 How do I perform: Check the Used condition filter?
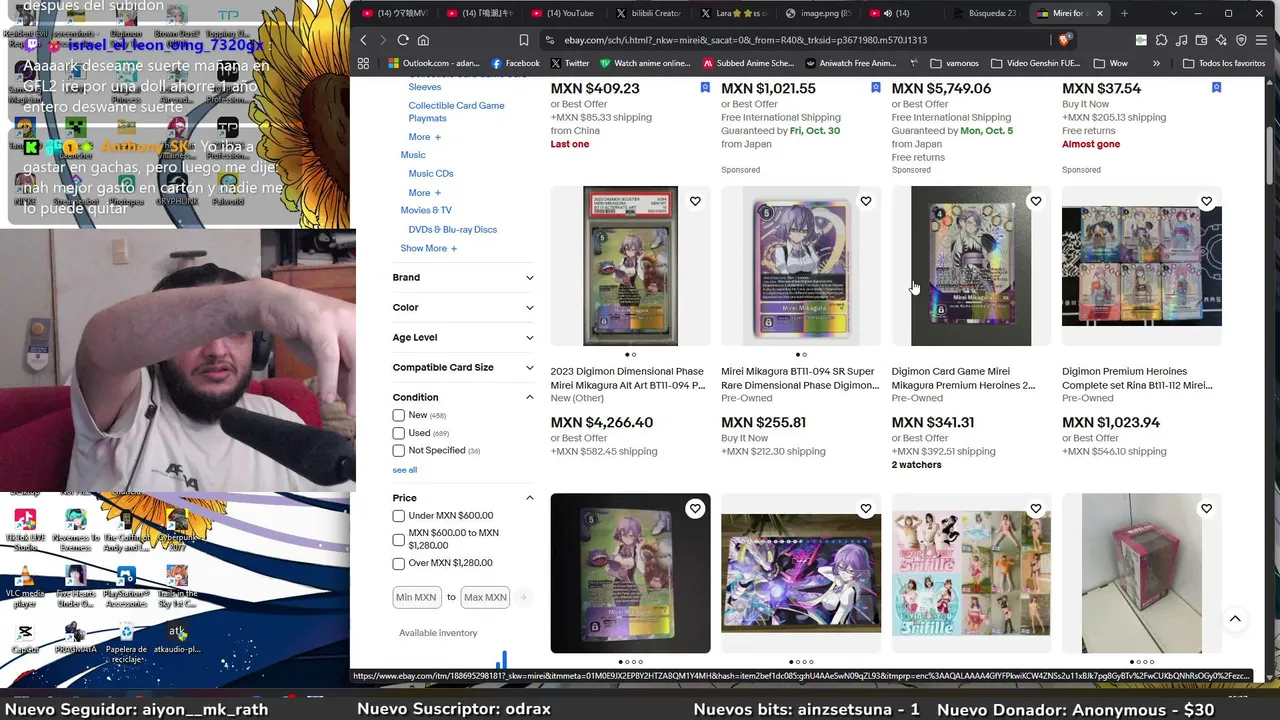point(399,433)
